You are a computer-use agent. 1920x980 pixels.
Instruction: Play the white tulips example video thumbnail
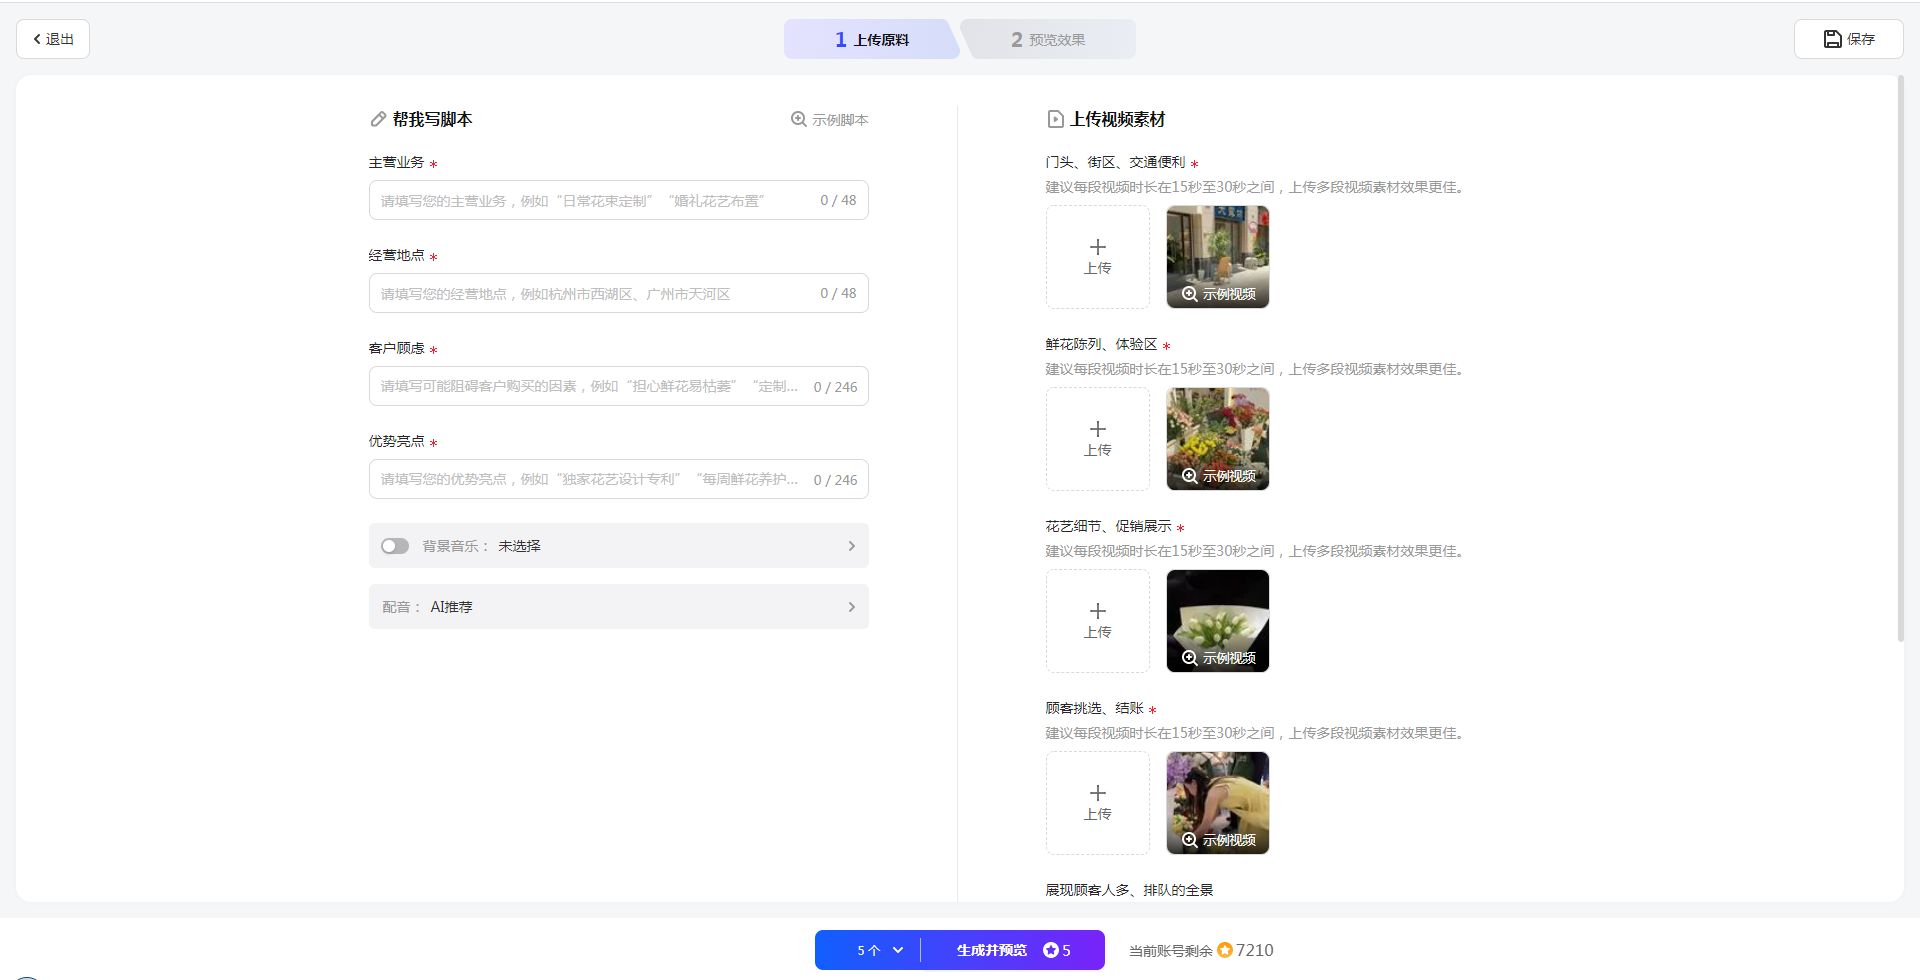click(x=1217, y=621)
